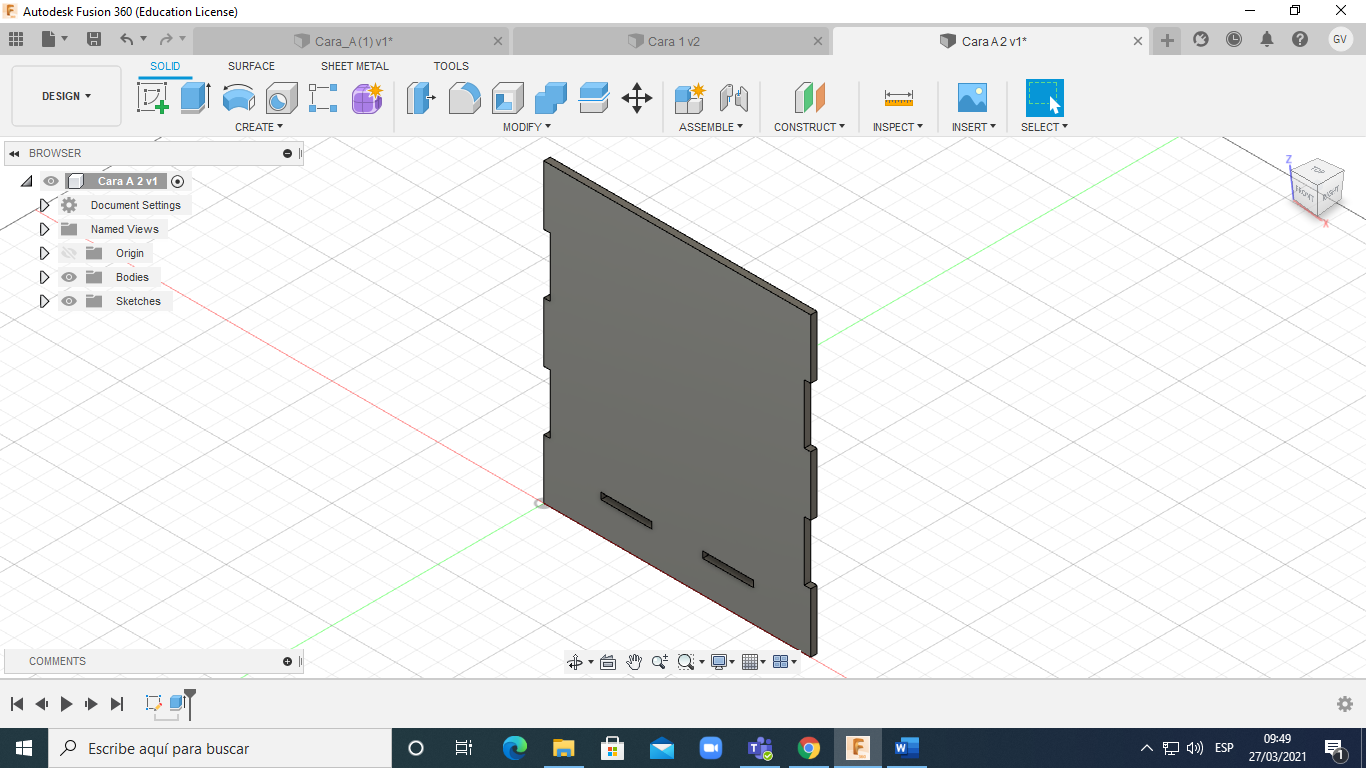Select the Create Form tool
1366x768 pixels.
pos(367,98)
